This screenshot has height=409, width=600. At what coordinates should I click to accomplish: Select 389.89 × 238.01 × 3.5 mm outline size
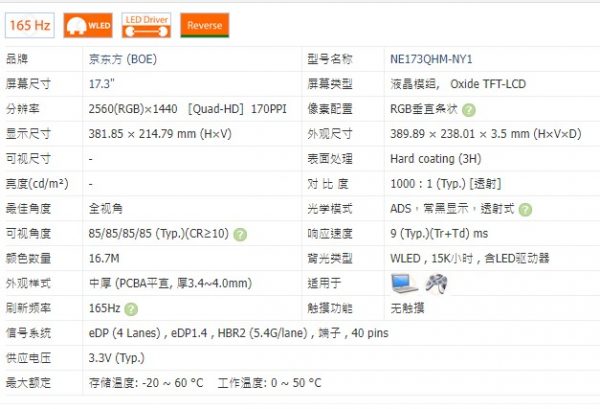[x=486, y=134]
